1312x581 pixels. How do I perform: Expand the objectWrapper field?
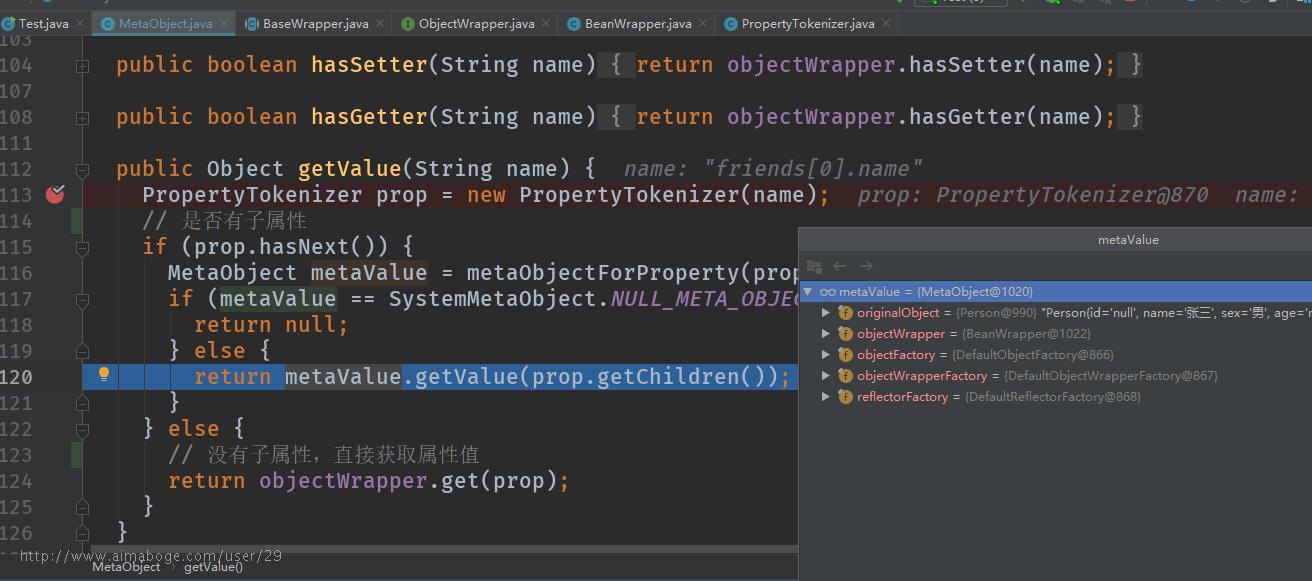[x=826, y=334]
